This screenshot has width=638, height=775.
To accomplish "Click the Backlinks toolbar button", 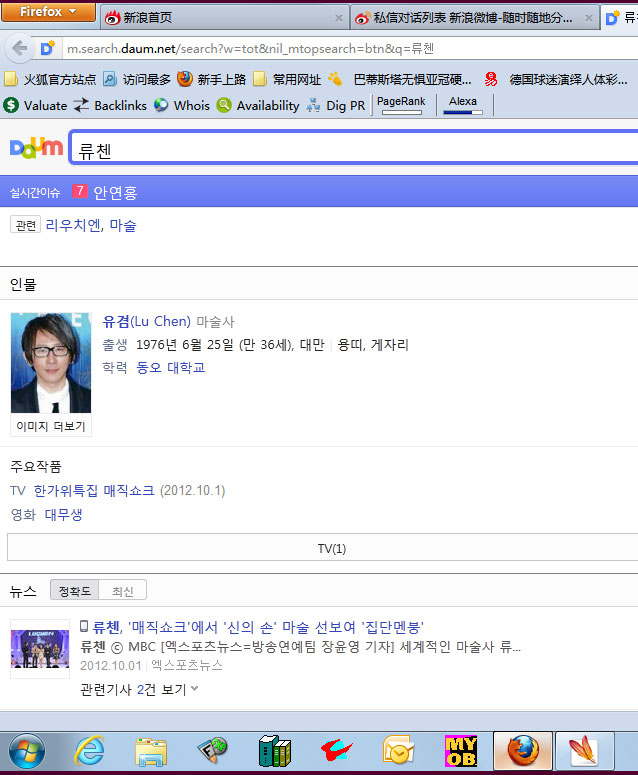I will [x=110, y=105].
